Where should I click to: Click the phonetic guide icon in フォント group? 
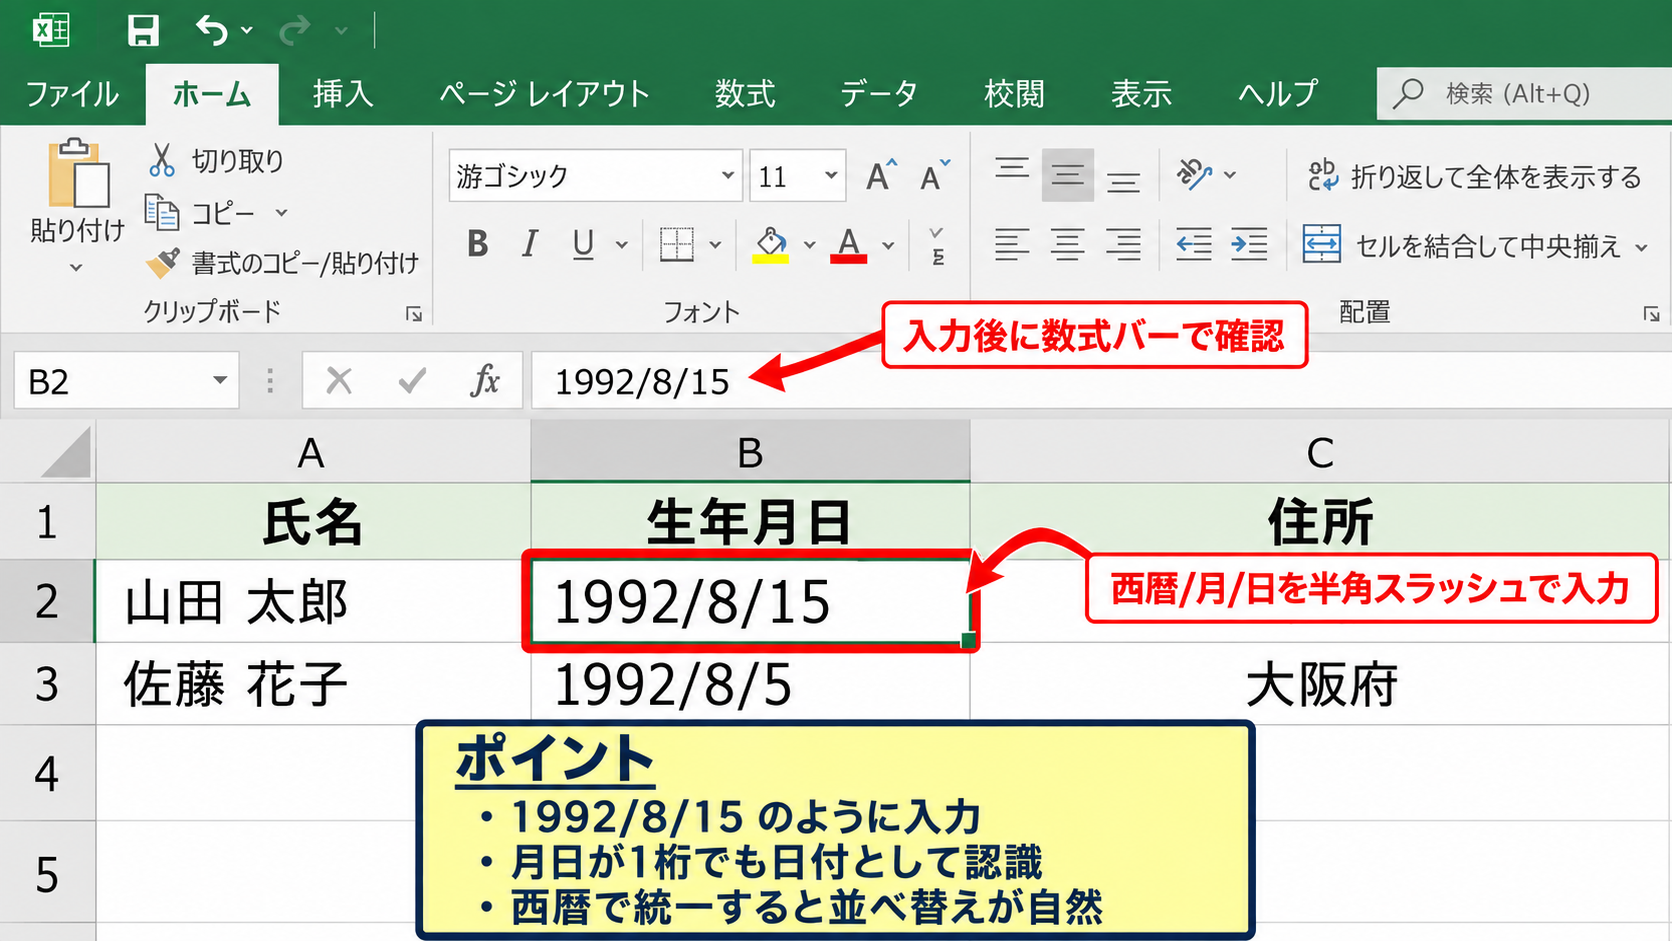(x=937, y=245)
